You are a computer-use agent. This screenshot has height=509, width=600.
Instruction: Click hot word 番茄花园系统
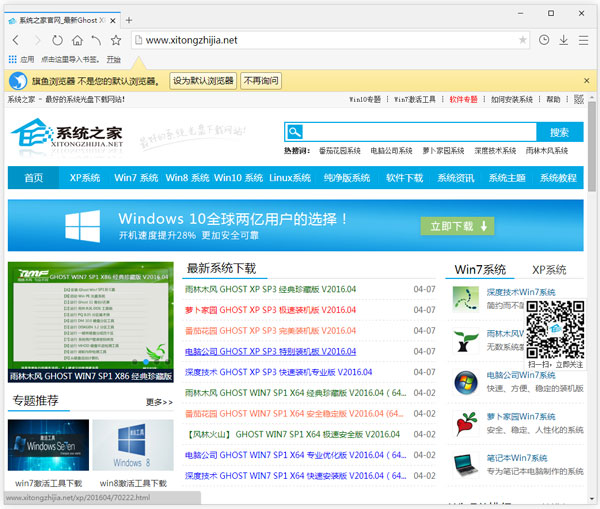(340, 151)
